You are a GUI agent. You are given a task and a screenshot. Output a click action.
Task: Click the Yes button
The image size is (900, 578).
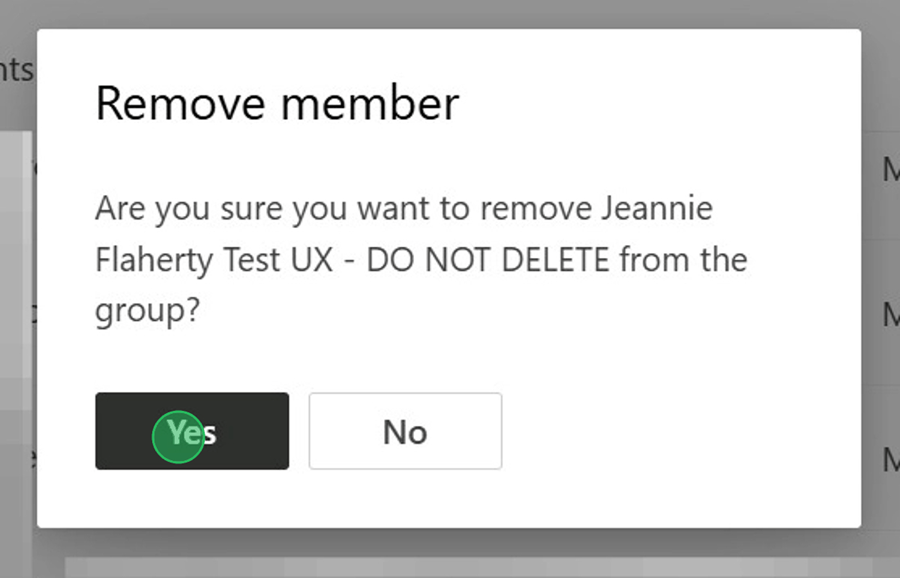(x=192, y=431)
